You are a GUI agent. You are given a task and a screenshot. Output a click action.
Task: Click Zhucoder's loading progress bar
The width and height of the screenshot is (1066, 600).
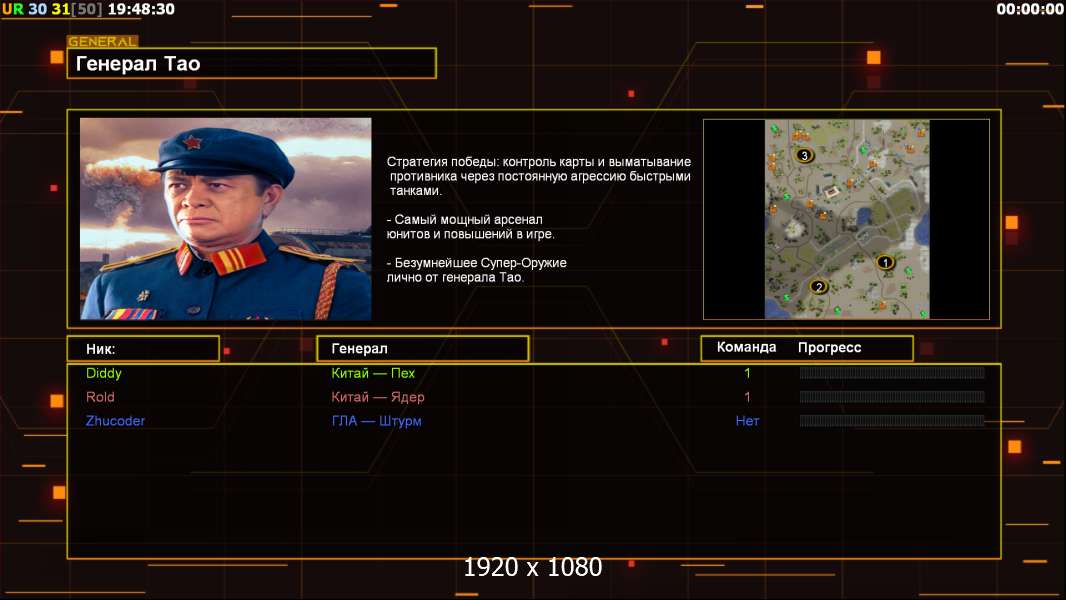click(892, 421)
